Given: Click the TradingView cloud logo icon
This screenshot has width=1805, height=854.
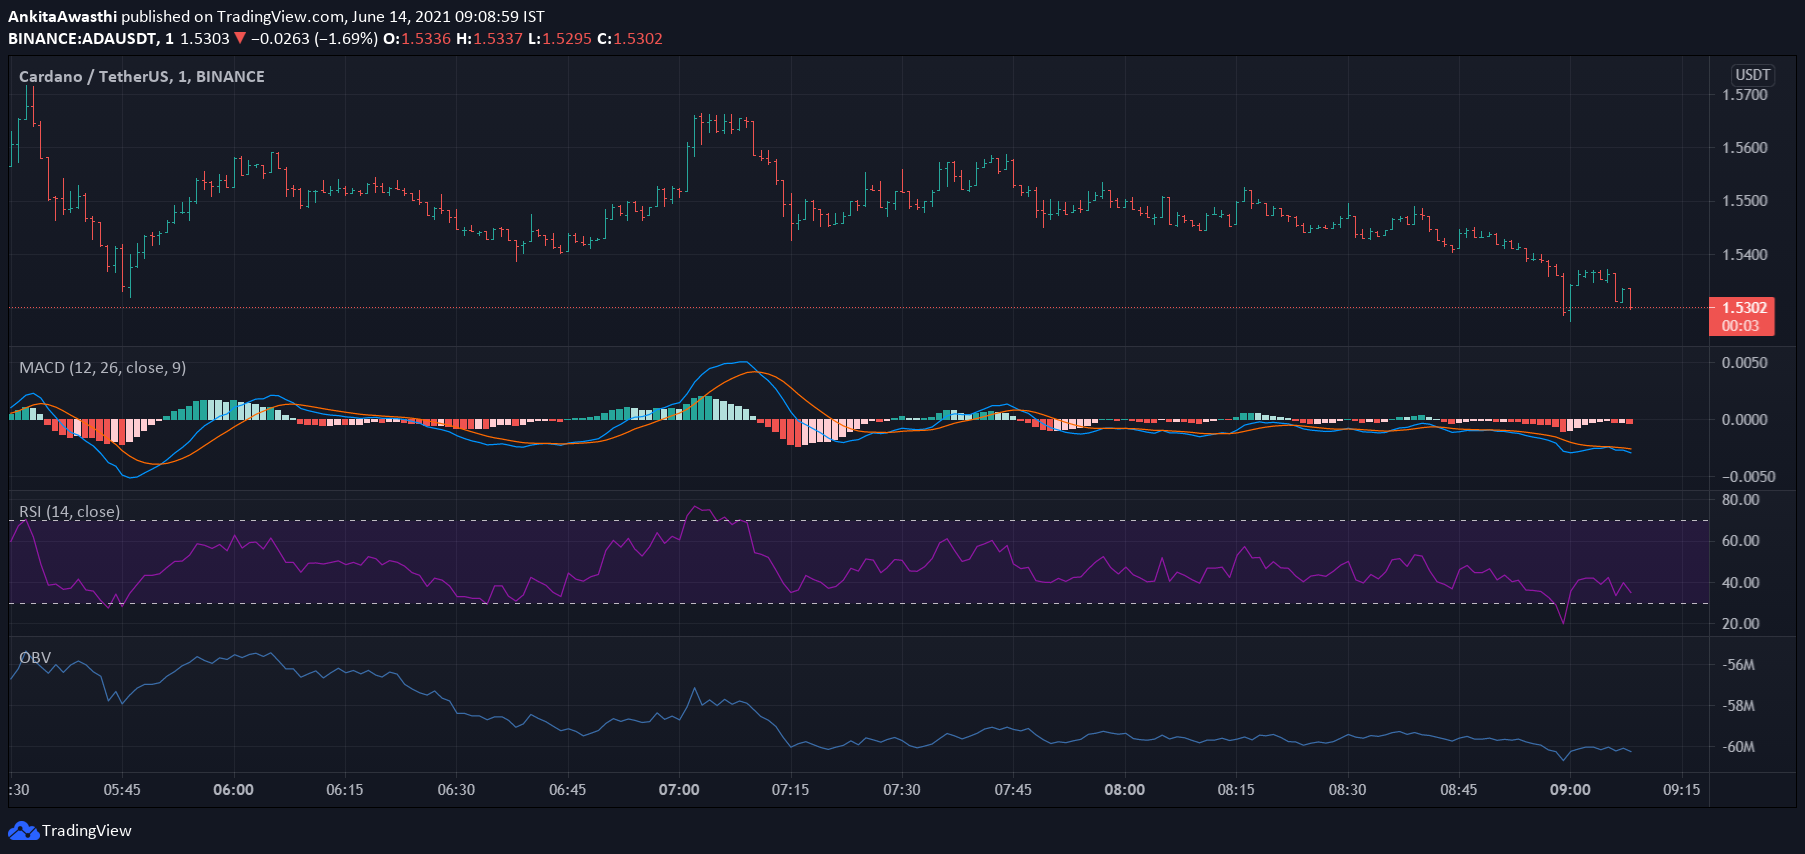Looking at the screenshot, I should tap(23, 831).
